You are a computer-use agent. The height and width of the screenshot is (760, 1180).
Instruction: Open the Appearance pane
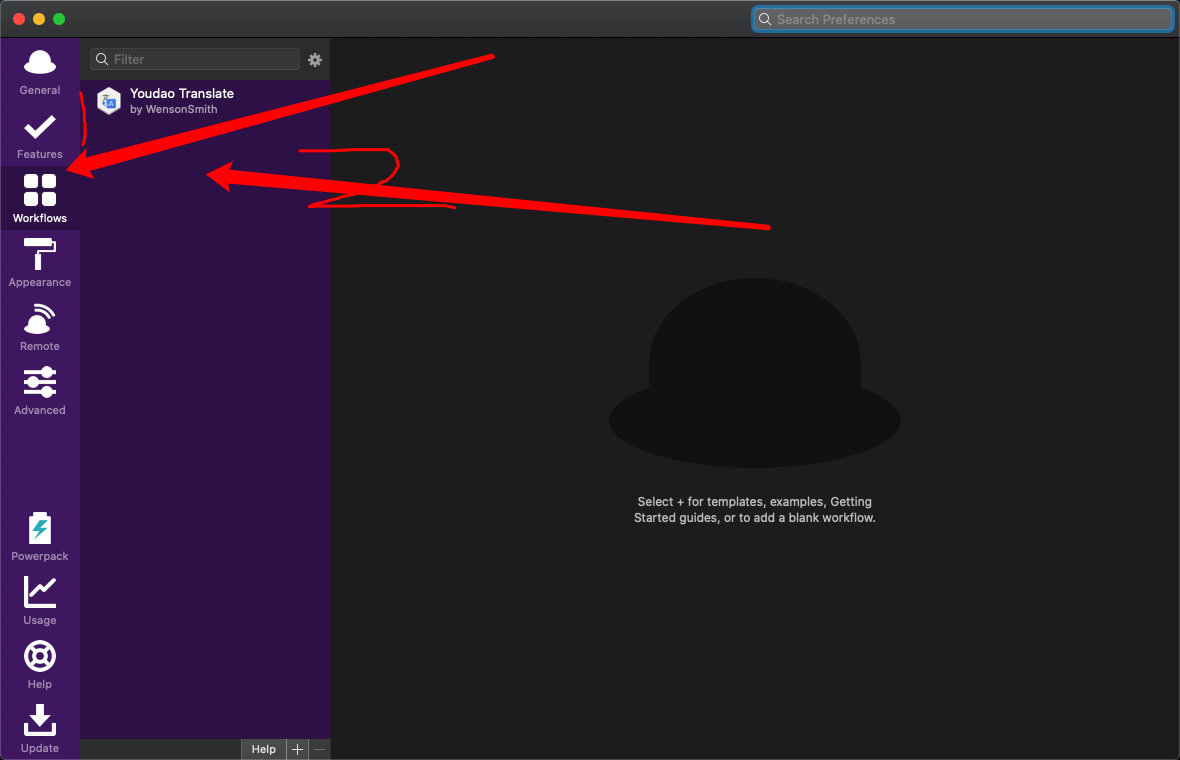pyautogui.click(x=40, y=263)
